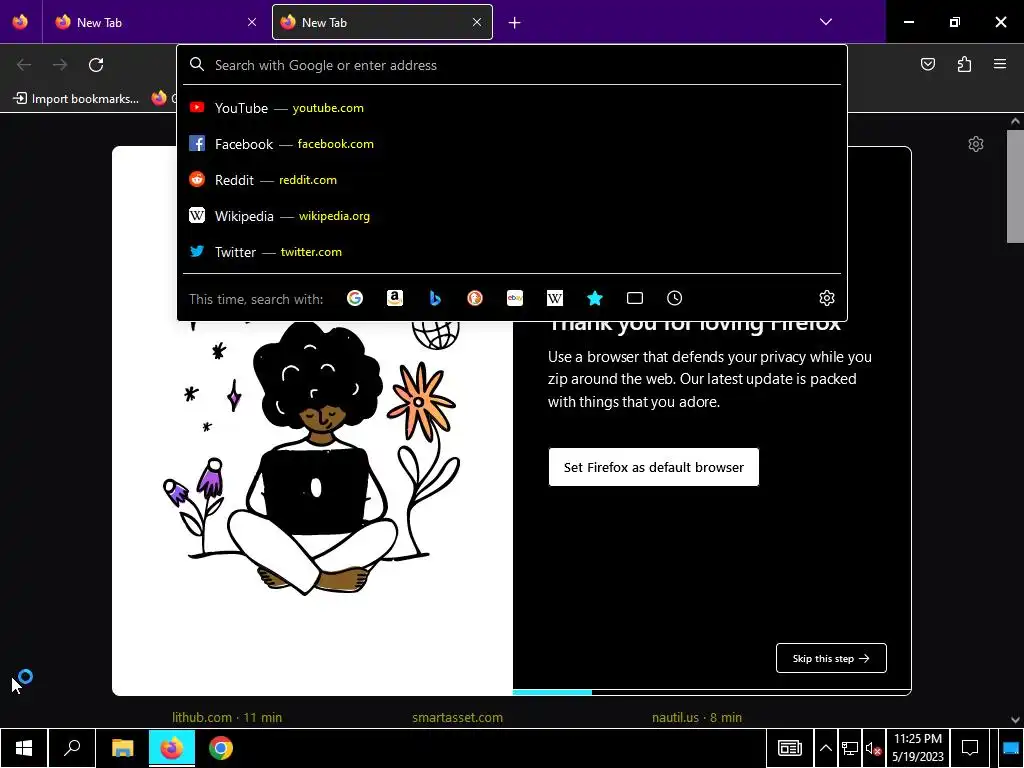Search this time with eBay
The image size is (1024, 768).
coord(515,298)
